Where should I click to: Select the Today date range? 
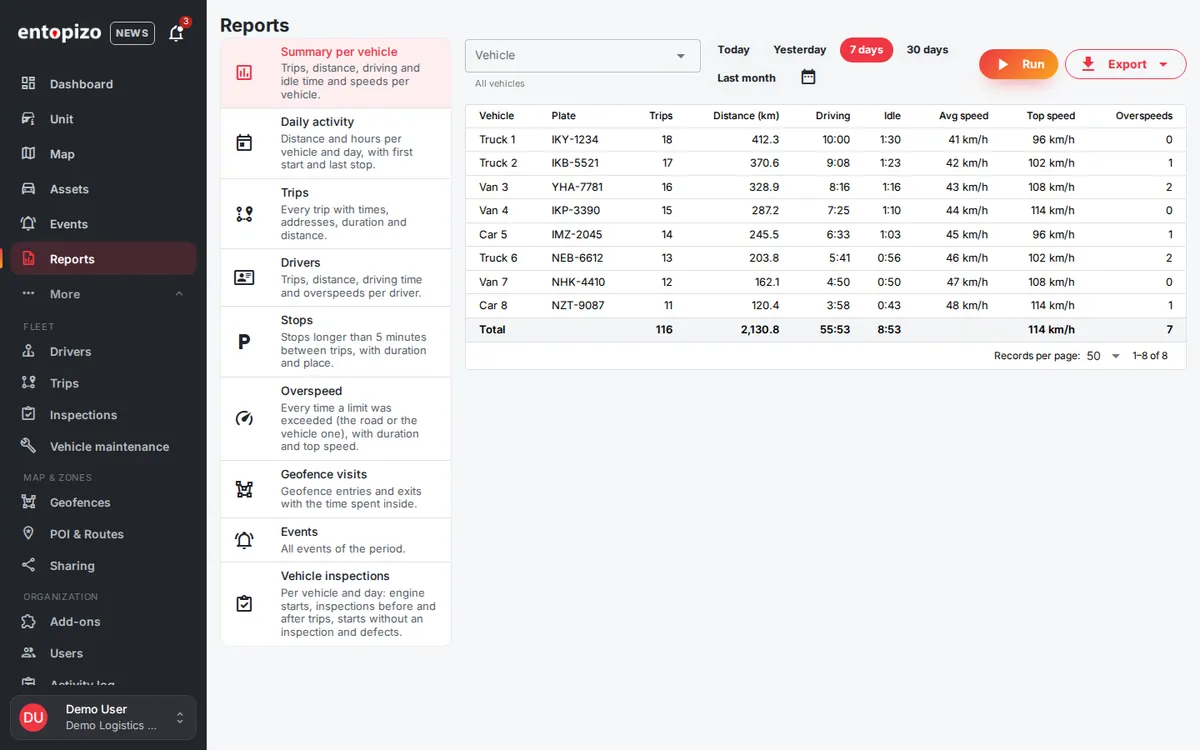pos(734,50)
